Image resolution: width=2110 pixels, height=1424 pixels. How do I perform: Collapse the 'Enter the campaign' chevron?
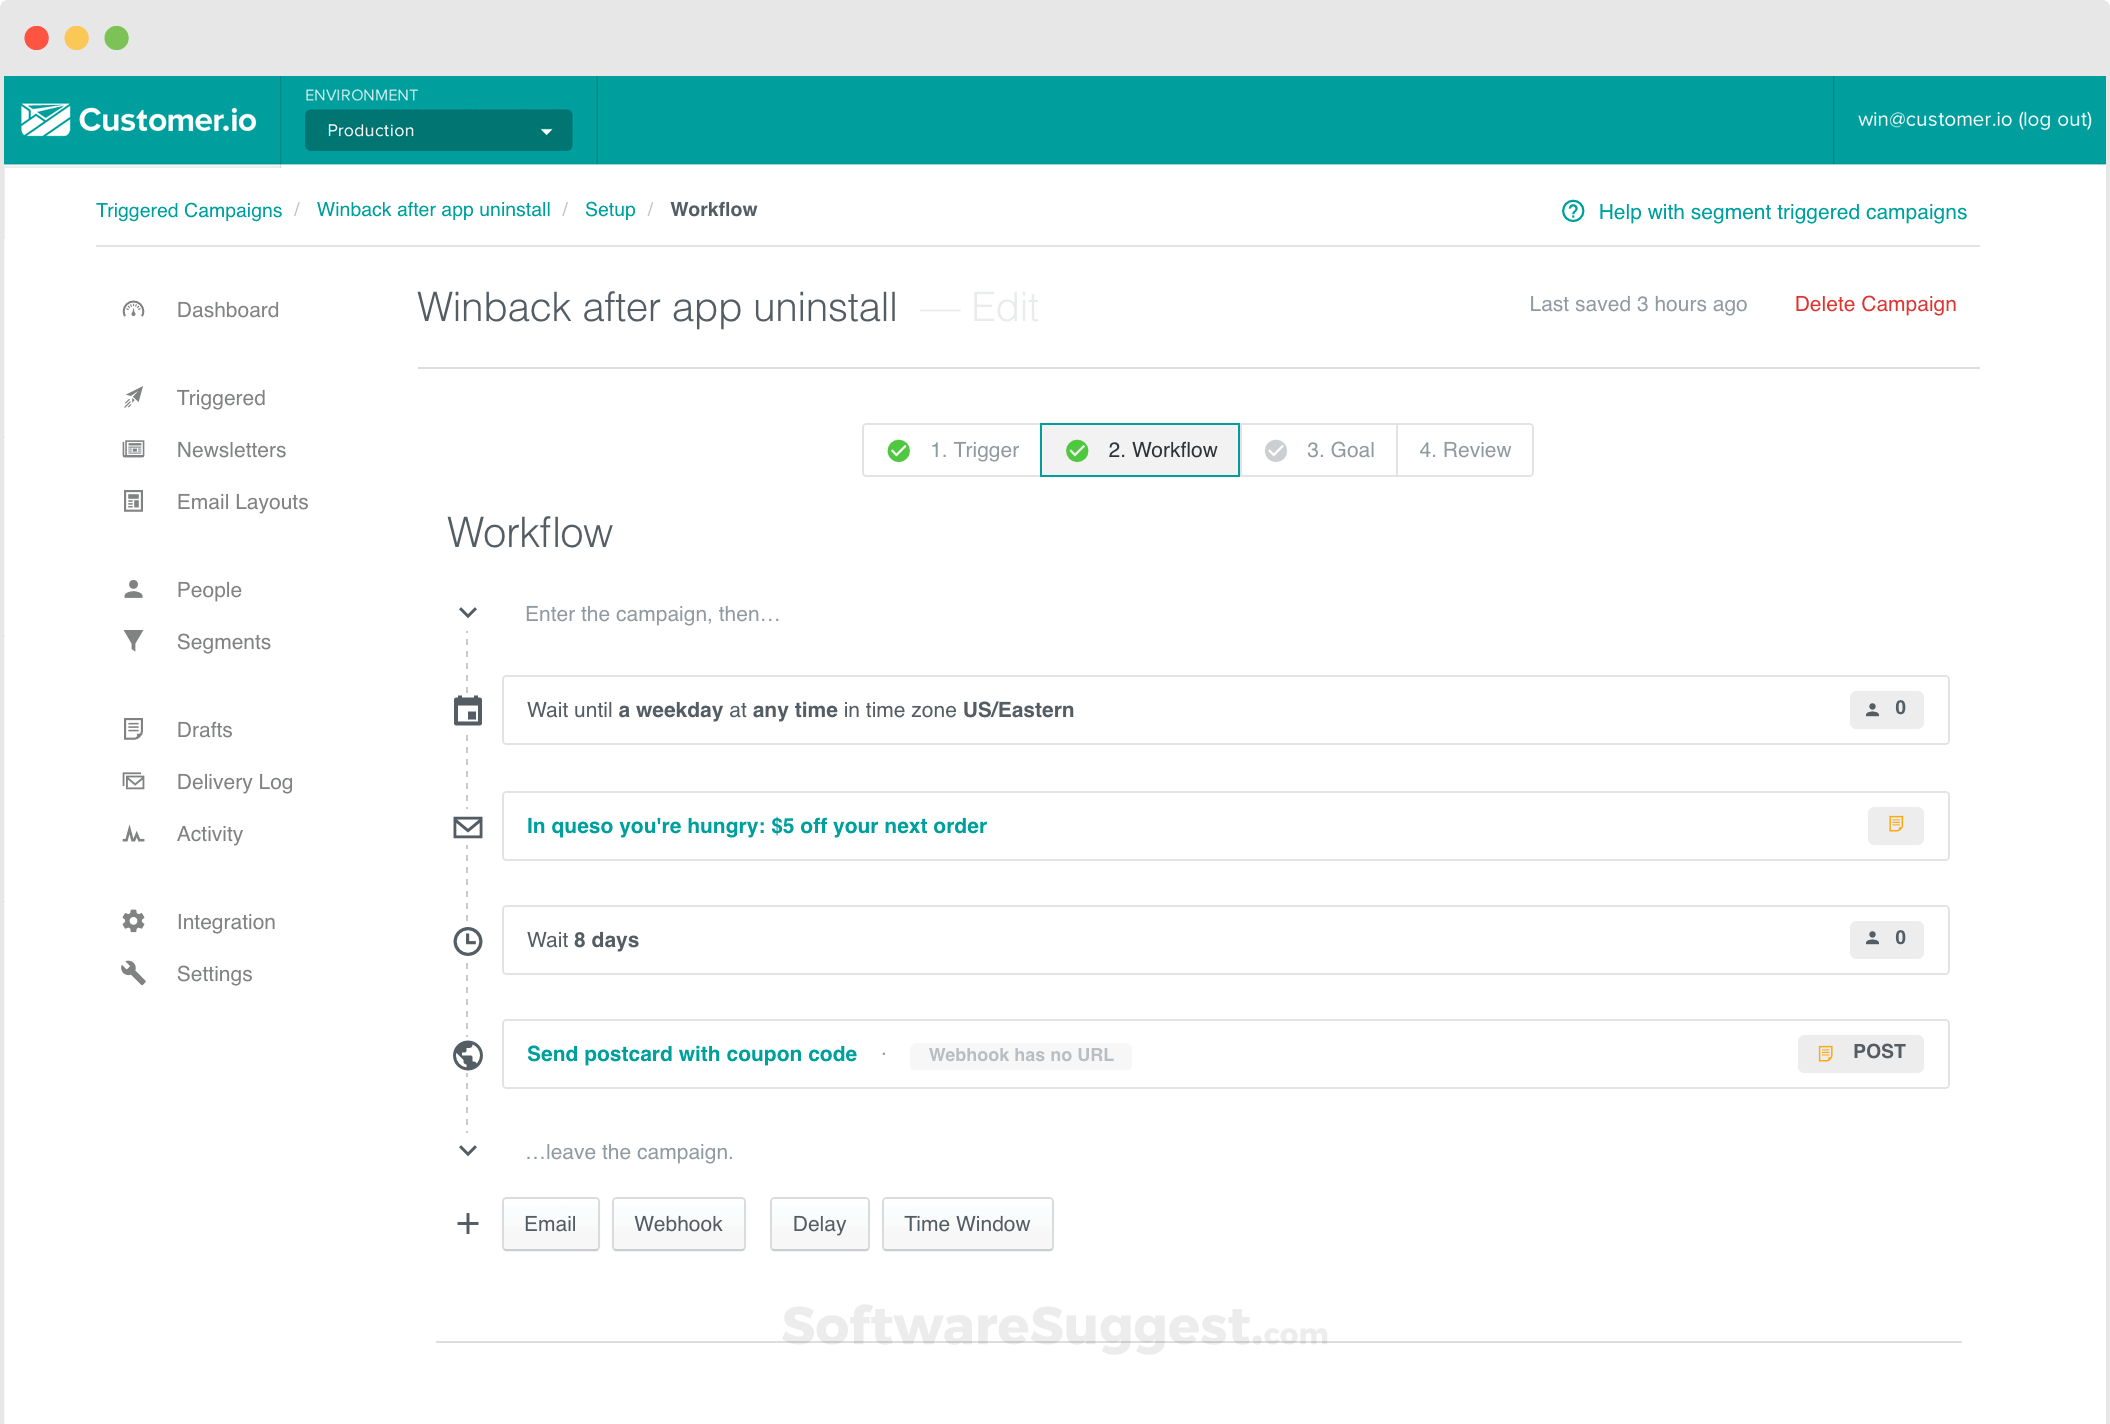coord(467,613)
